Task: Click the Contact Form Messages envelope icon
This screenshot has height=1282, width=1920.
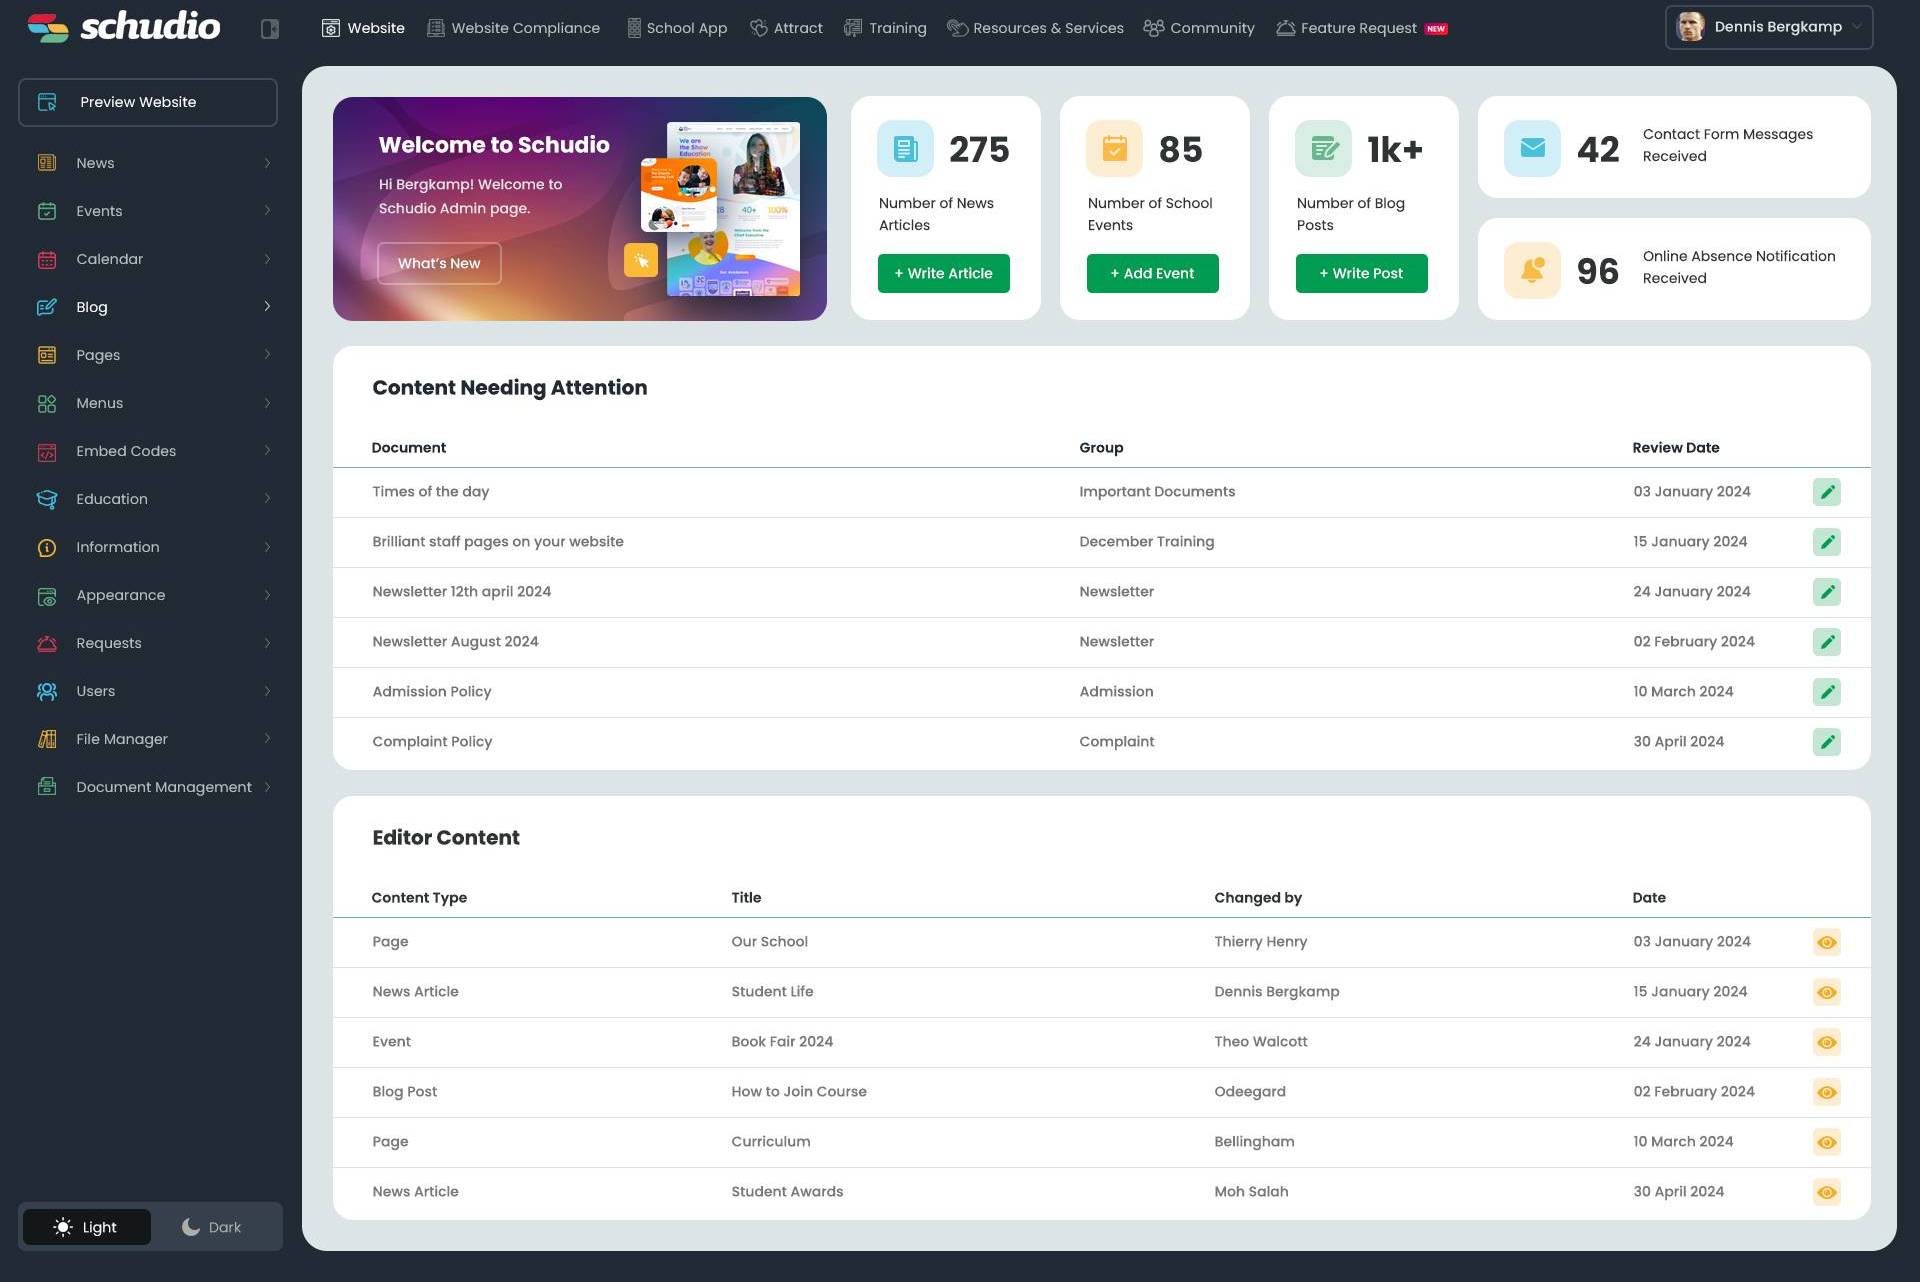Action: click(1532, 148)
